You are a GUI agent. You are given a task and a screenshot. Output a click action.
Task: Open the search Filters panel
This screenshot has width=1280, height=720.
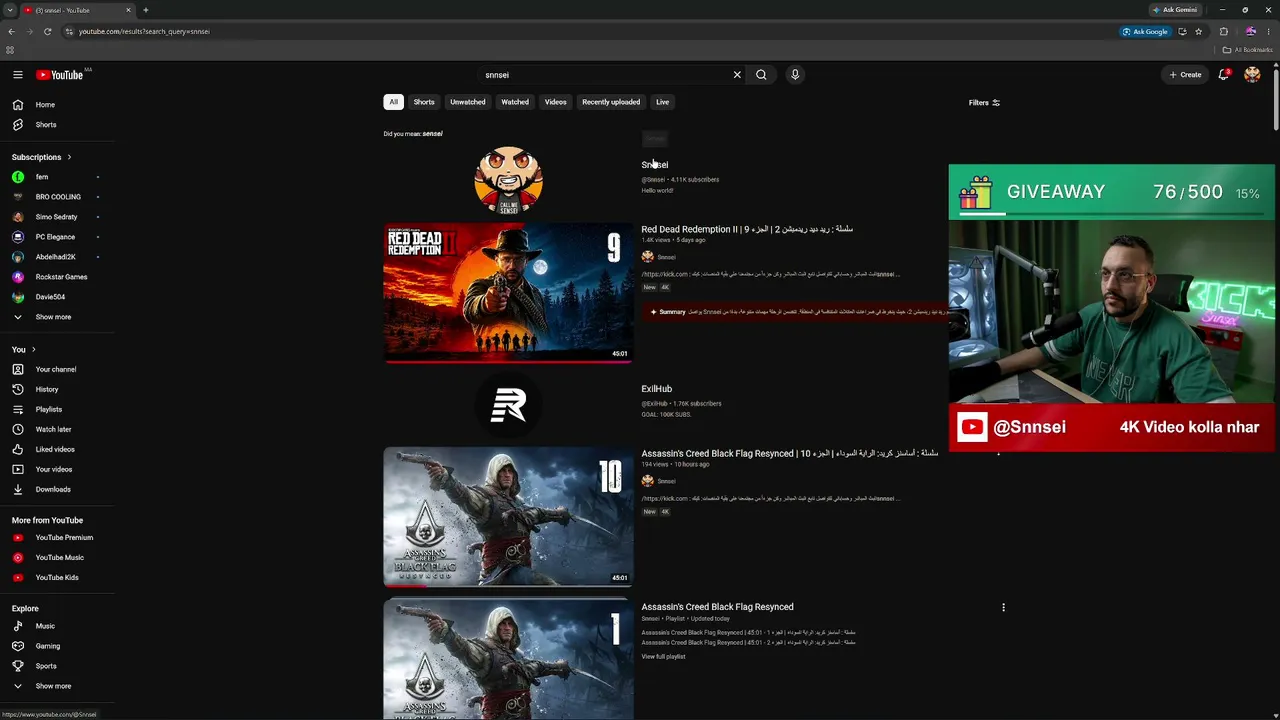(984, 102)
